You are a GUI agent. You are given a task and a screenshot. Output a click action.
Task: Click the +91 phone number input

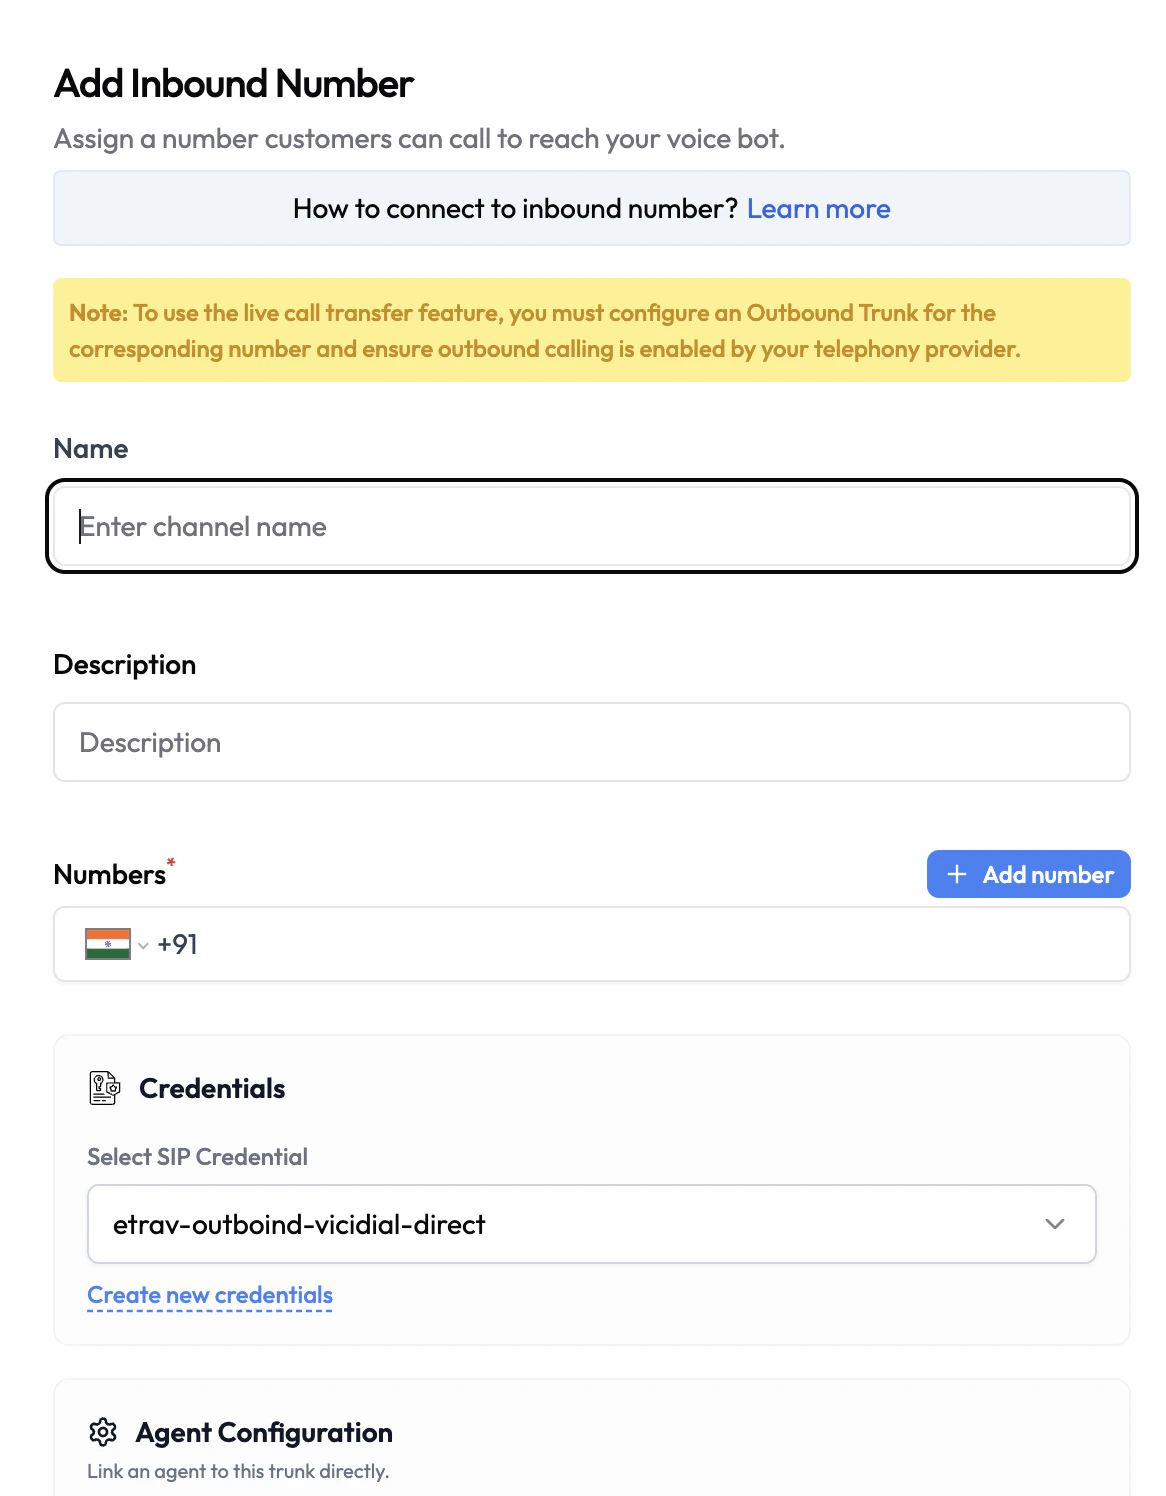[640, 944]
